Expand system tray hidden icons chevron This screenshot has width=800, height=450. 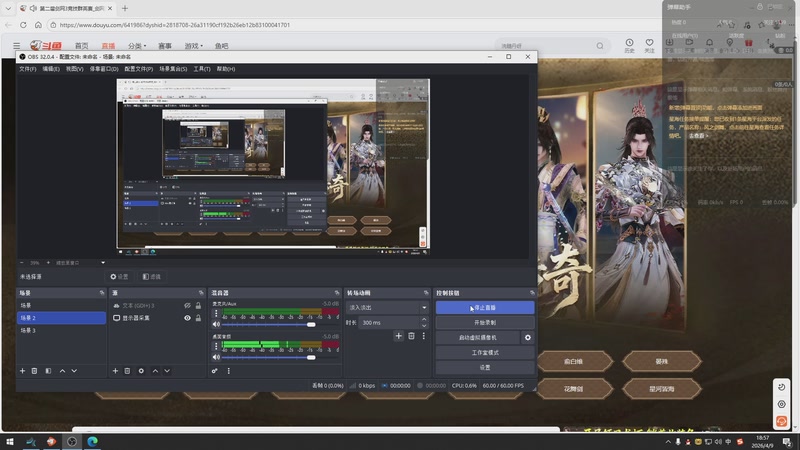point(668,442)
